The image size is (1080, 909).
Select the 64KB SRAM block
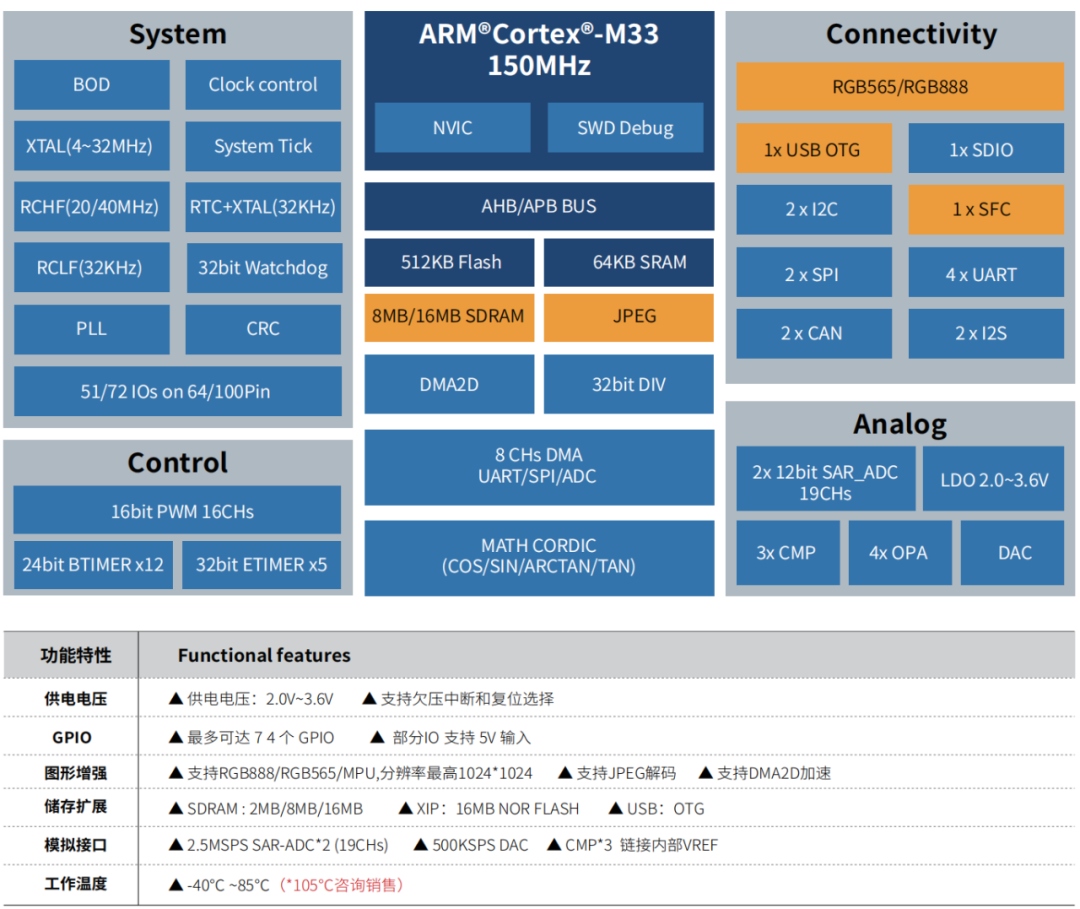(x=629, y=262)
